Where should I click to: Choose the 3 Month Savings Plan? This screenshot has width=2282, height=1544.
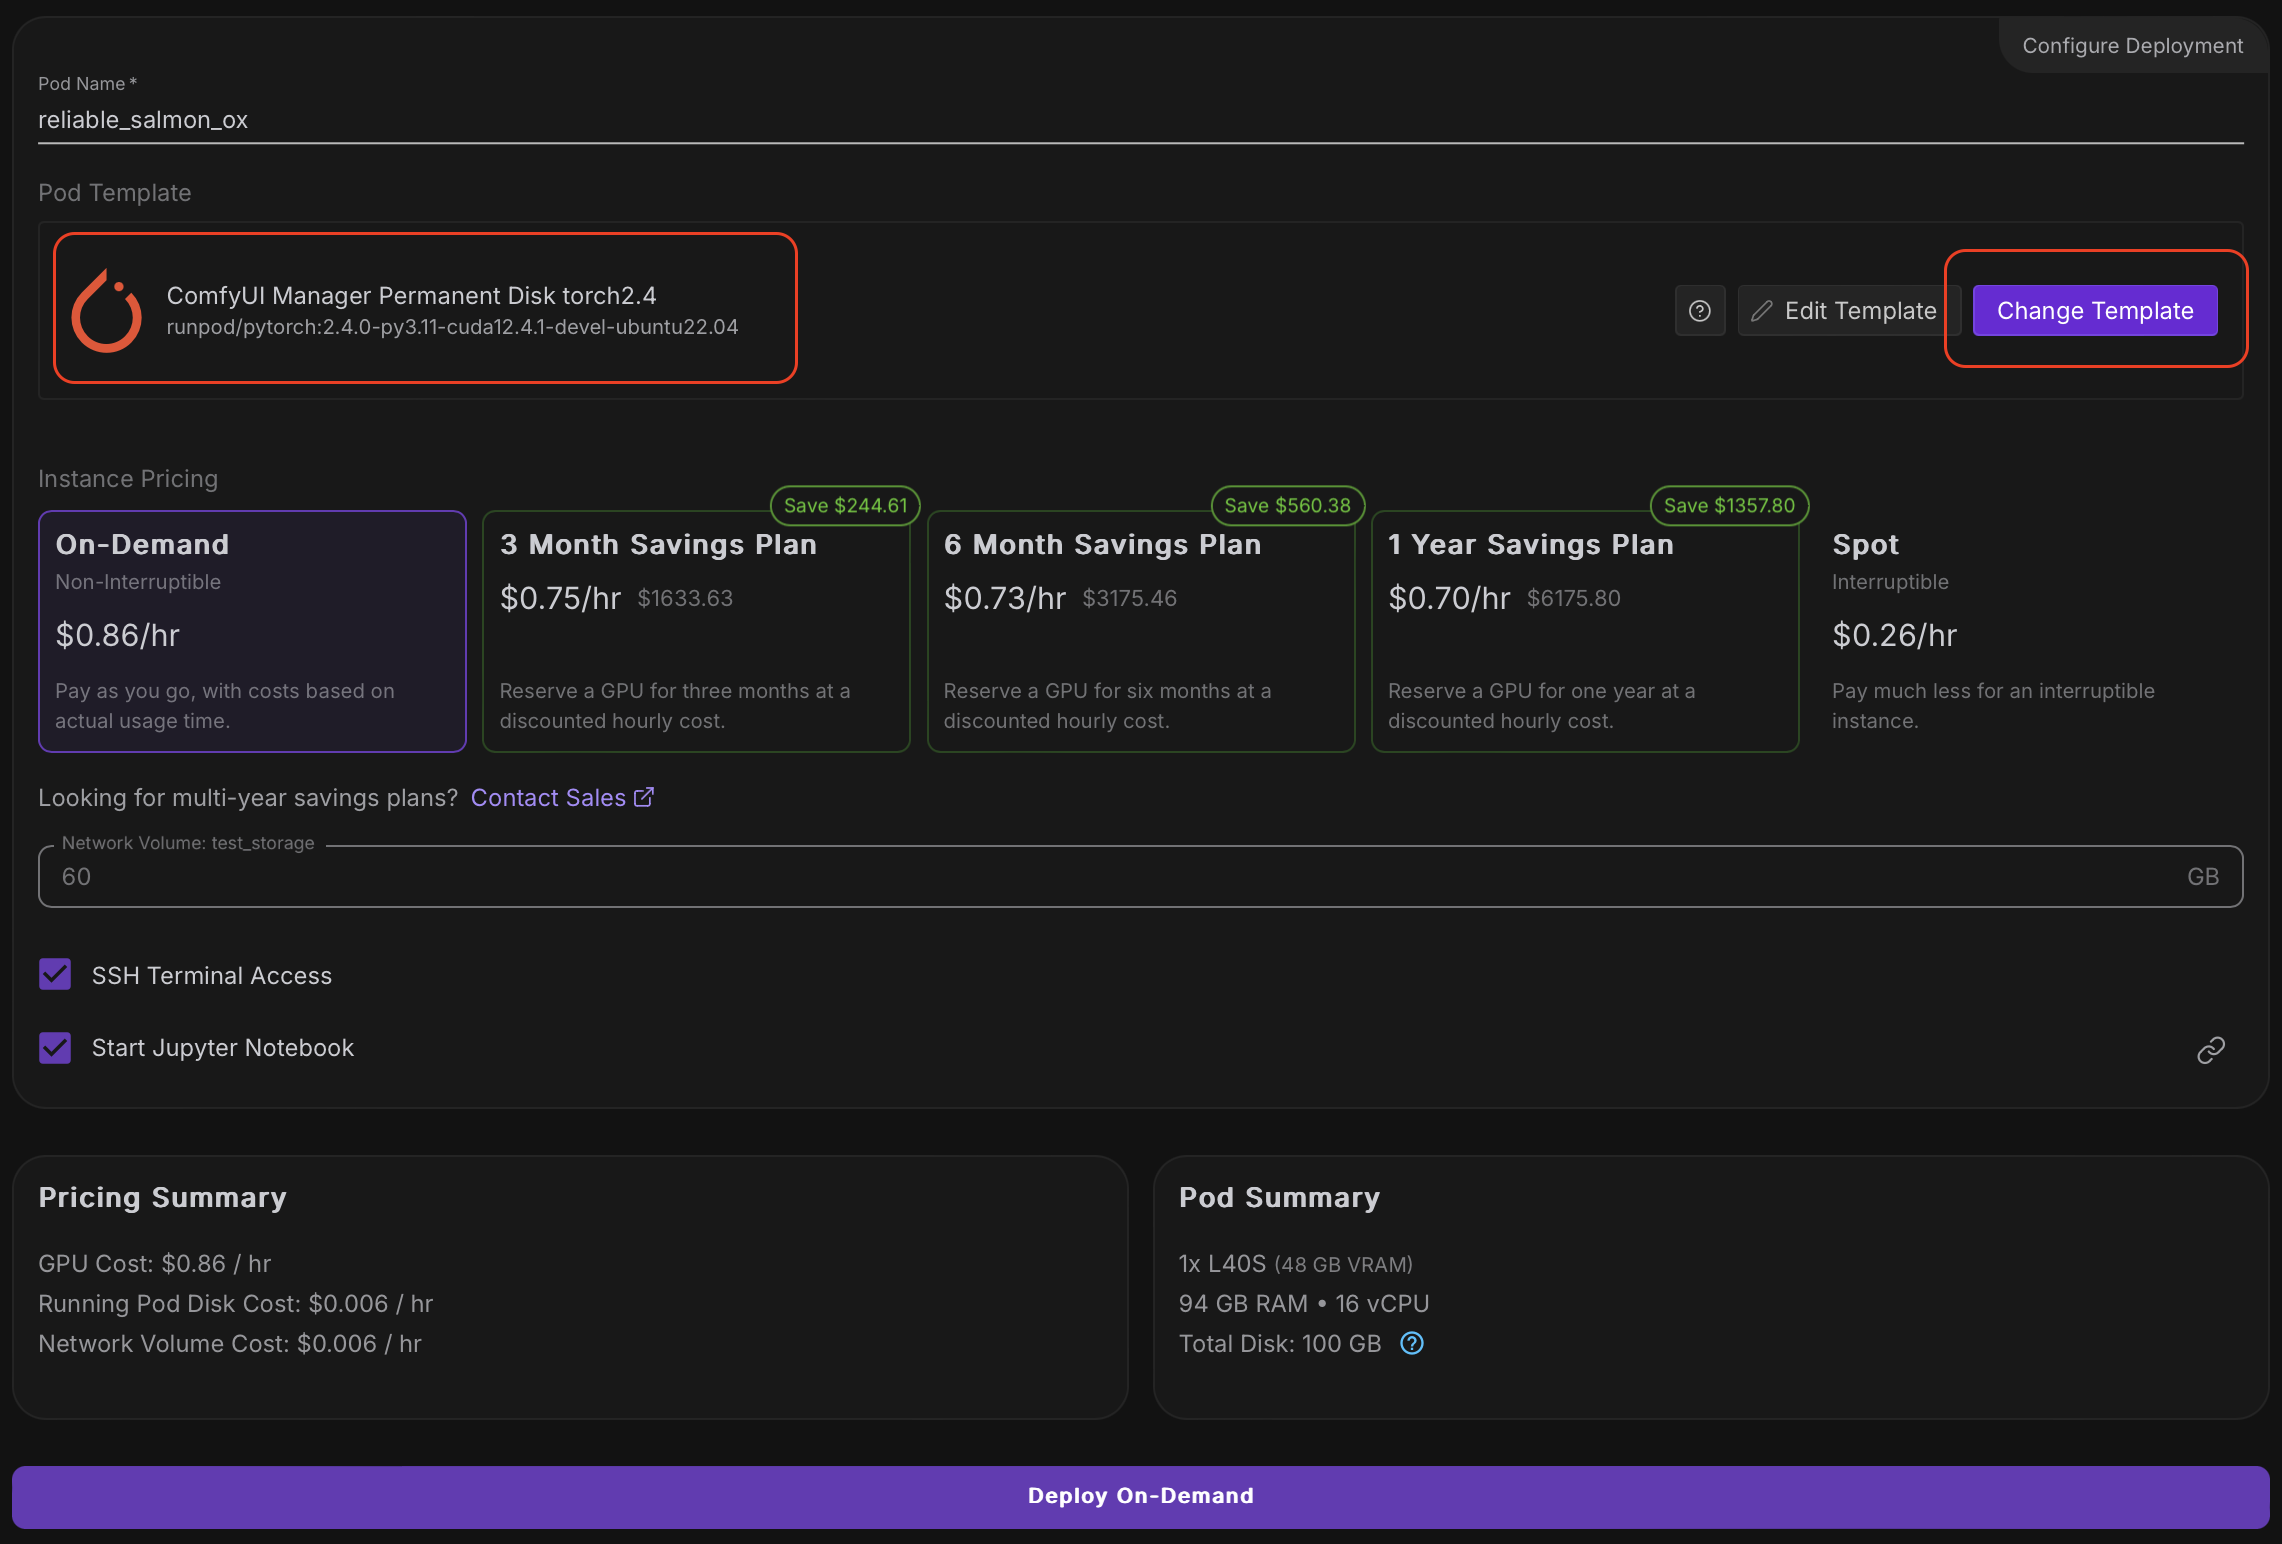pos(696,631)
